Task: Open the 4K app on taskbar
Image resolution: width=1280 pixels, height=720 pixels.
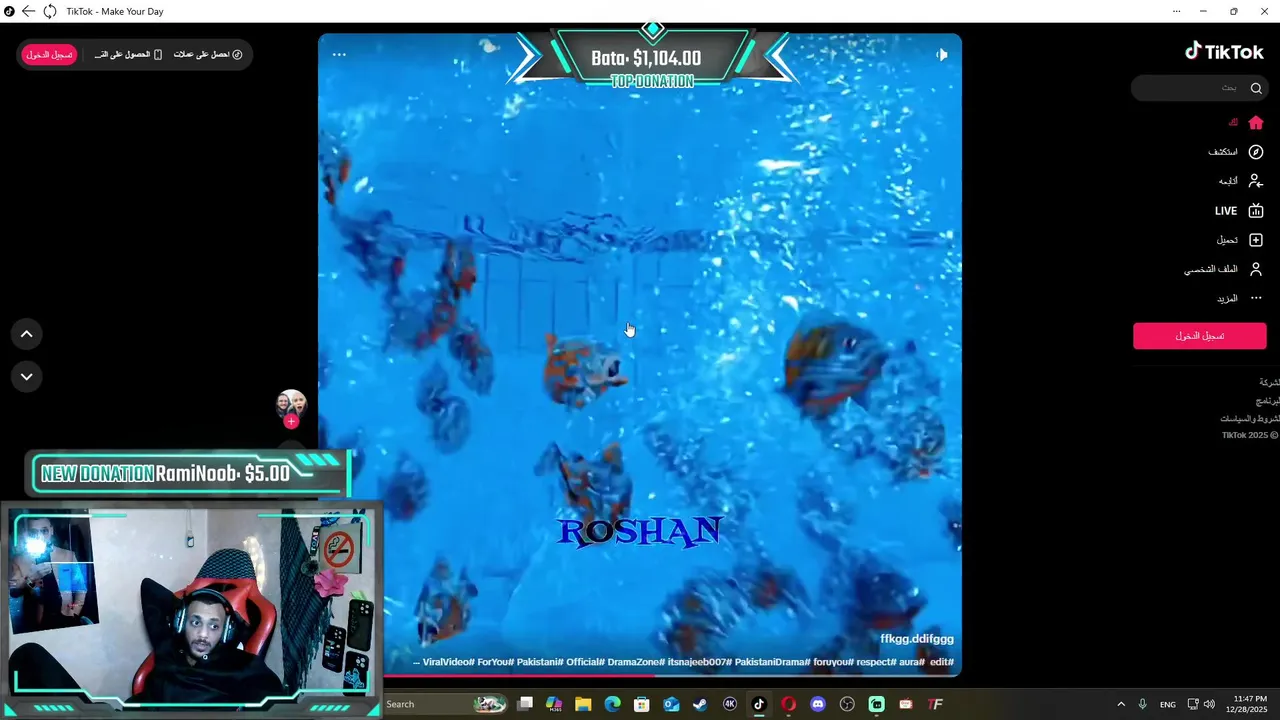Action: (730, 704)
